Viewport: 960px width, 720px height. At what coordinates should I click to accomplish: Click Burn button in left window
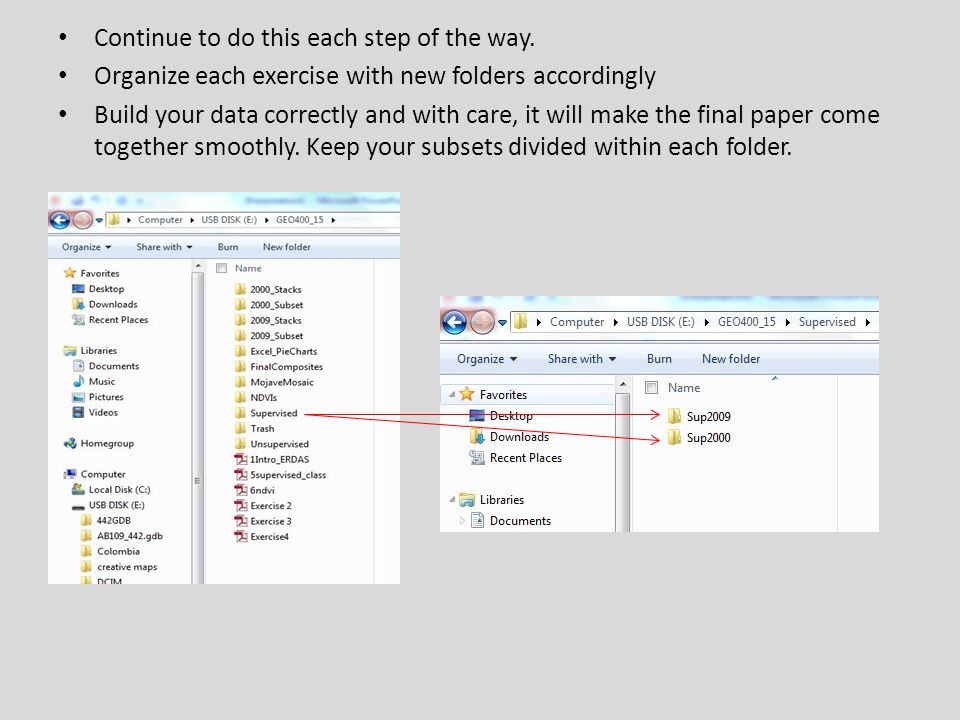coord(228,247)
